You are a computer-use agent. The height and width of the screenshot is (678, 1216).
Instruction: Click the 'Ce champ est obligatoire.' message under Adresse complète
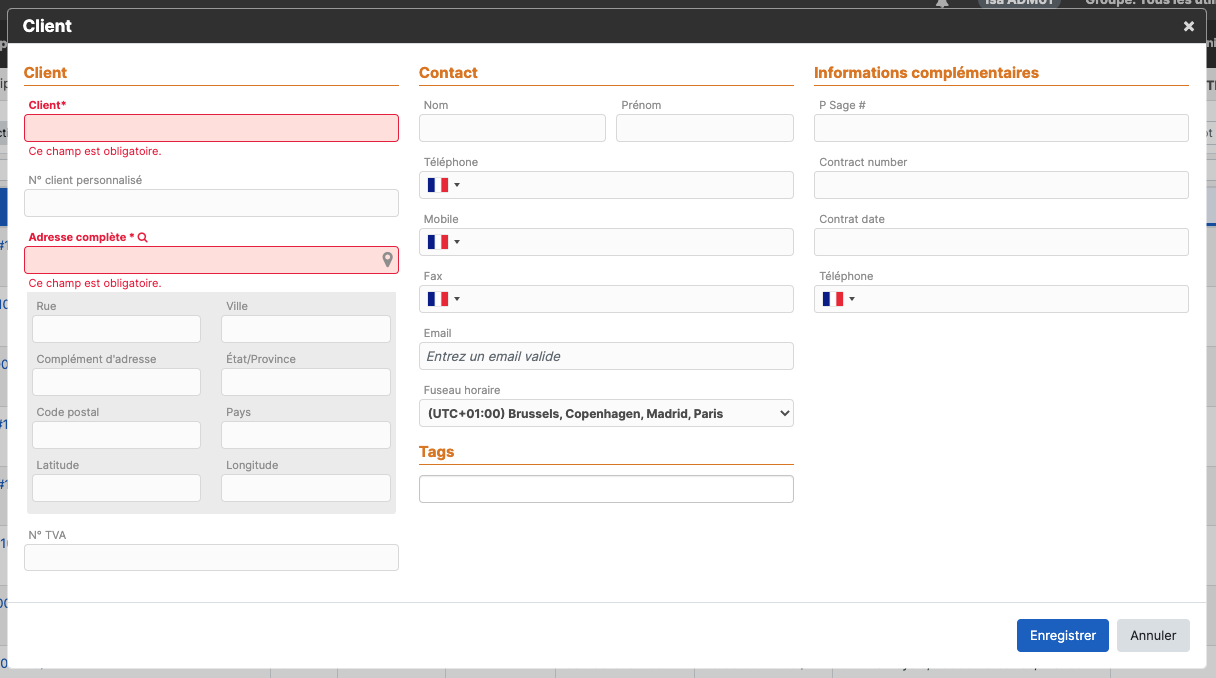[95, 284]
